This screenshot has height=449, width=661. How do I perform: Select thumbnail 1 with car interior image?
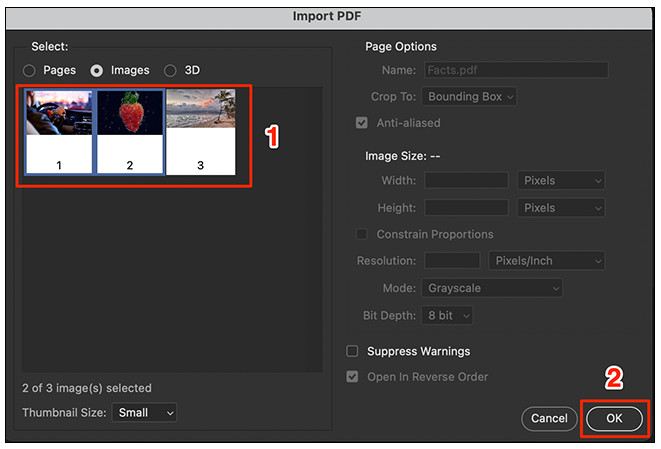tap(59, 131)
